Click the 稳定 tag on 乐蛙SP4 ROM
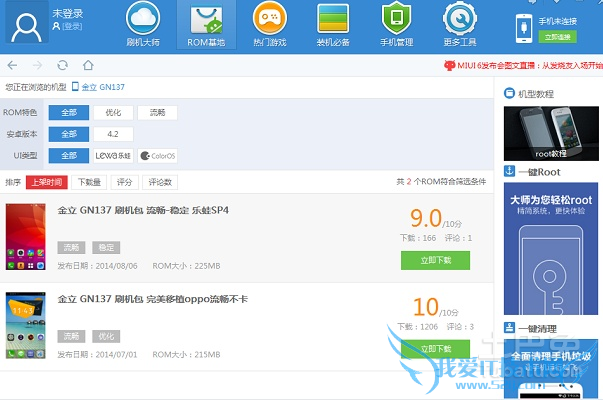The height and width of the screenshot is (400, 603). tap(106, 248)
